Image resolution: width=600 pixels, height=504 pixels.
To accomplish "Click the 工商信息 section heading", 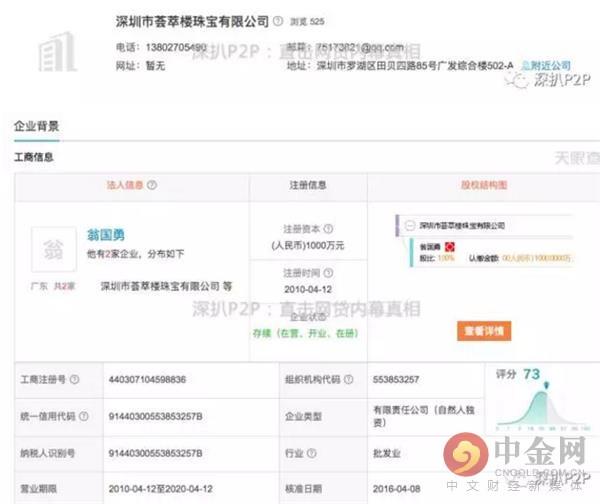I will [x=34, y=157].
